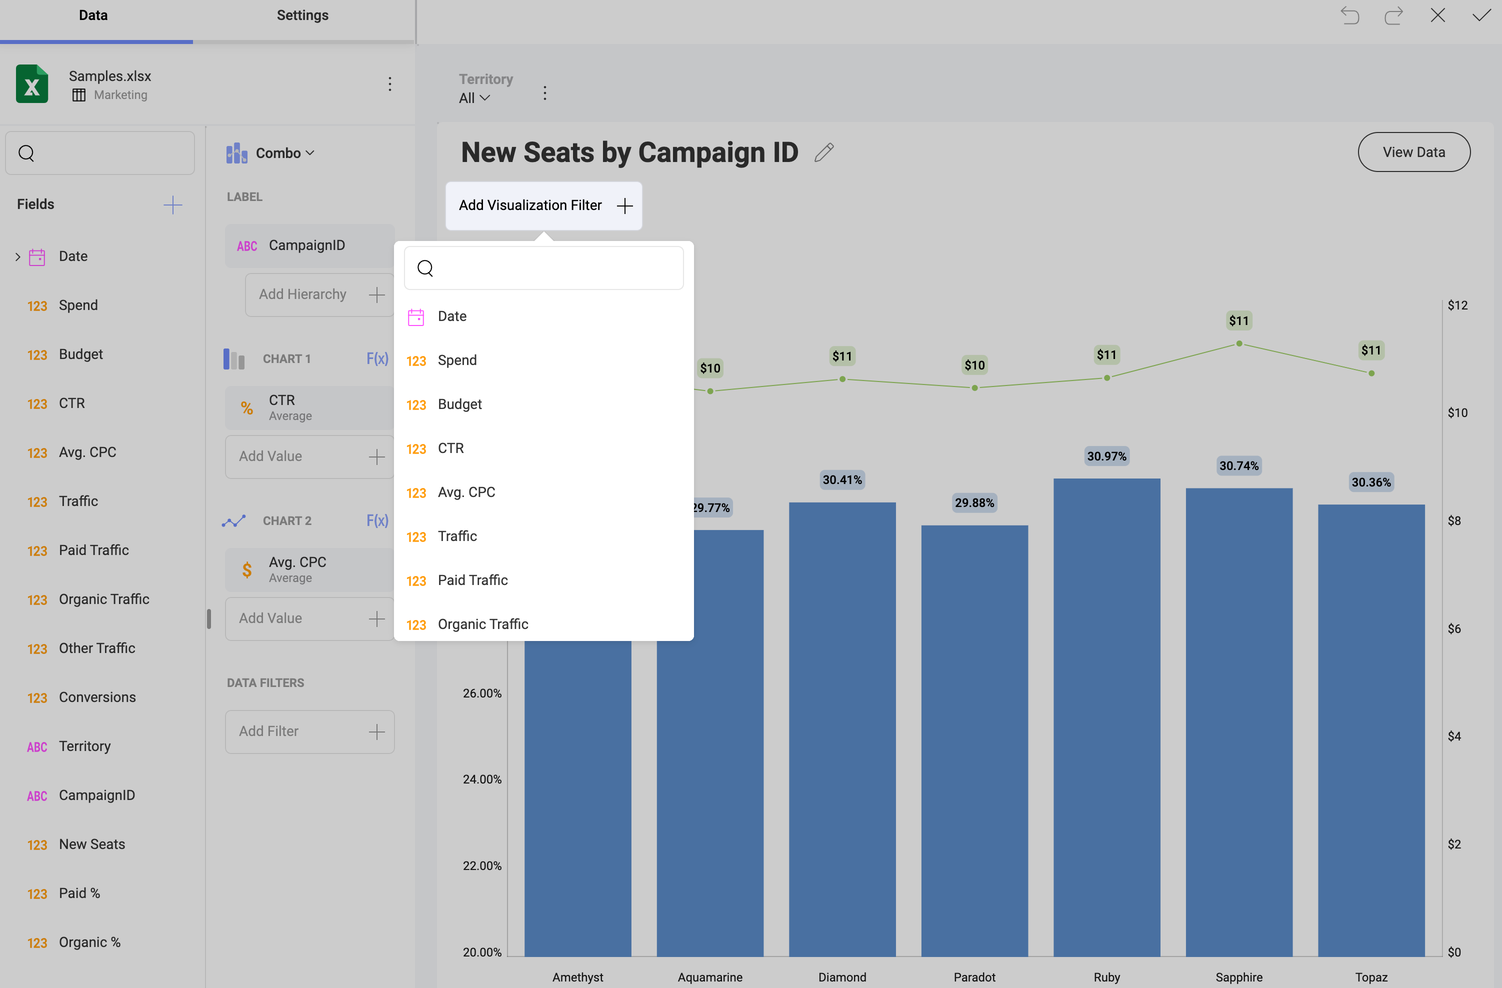Click CampaignID in the Fields list
1502x988 pixels.
click(96, 795)
